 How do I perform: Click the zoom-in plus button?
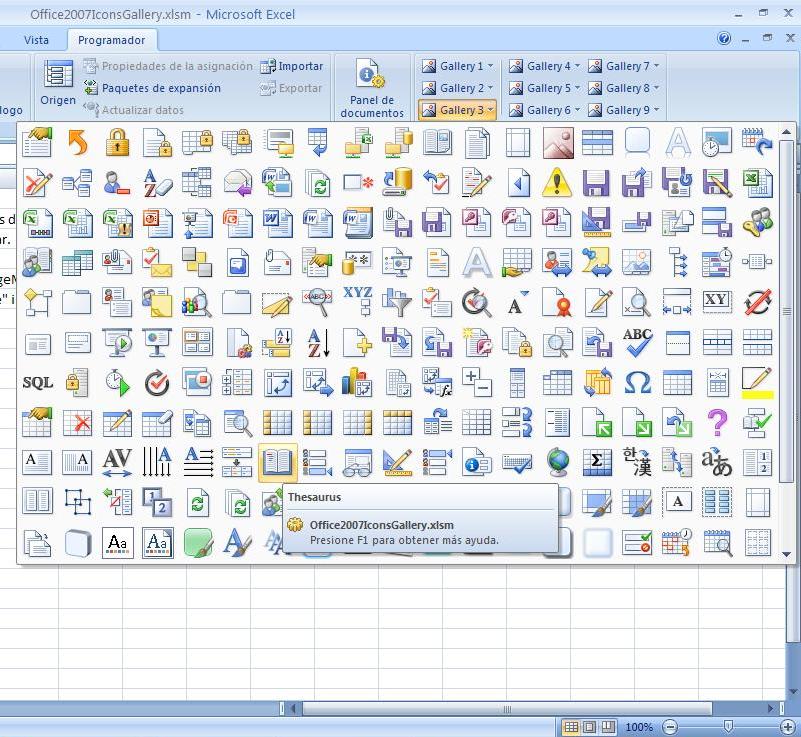787,727
